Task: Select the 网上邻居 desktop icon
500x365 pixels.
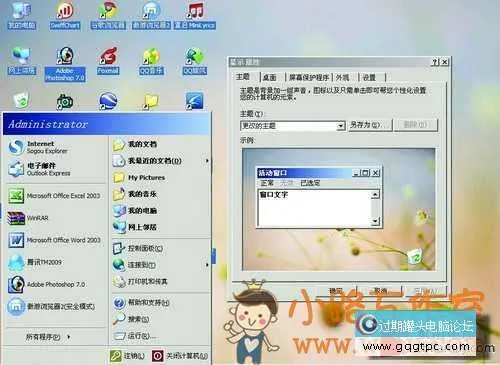Action: coord(22,61)
